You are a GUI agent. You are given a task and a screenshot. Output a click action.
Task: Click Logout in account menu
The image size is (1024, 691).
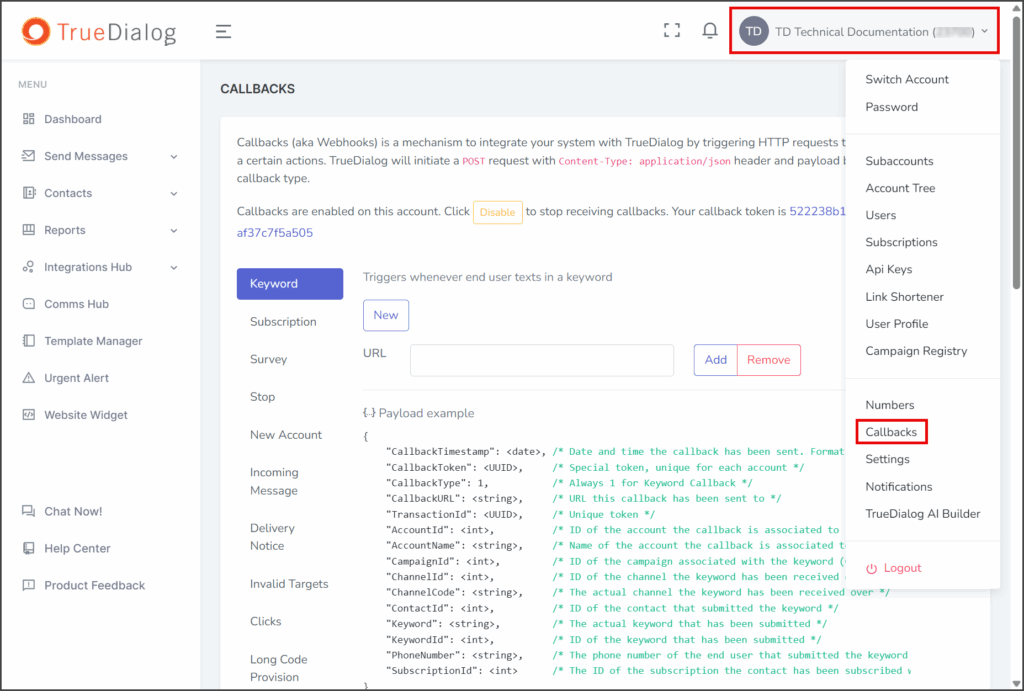point(902,568)
